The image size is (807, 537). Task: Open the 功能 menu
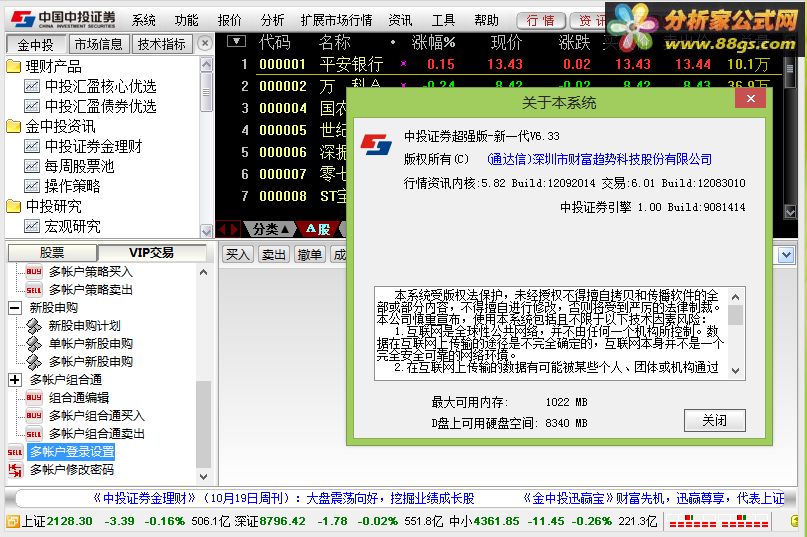coord(186,20)
